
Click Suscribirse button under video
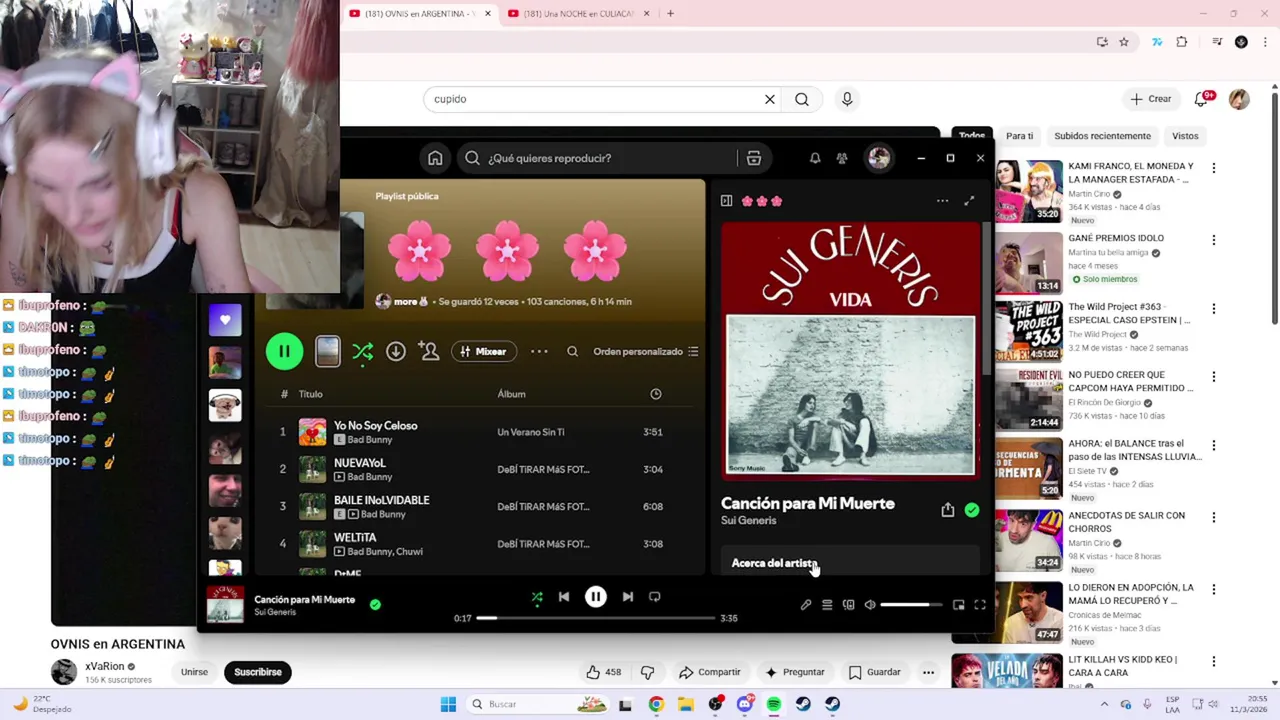[x=258, y=672]
